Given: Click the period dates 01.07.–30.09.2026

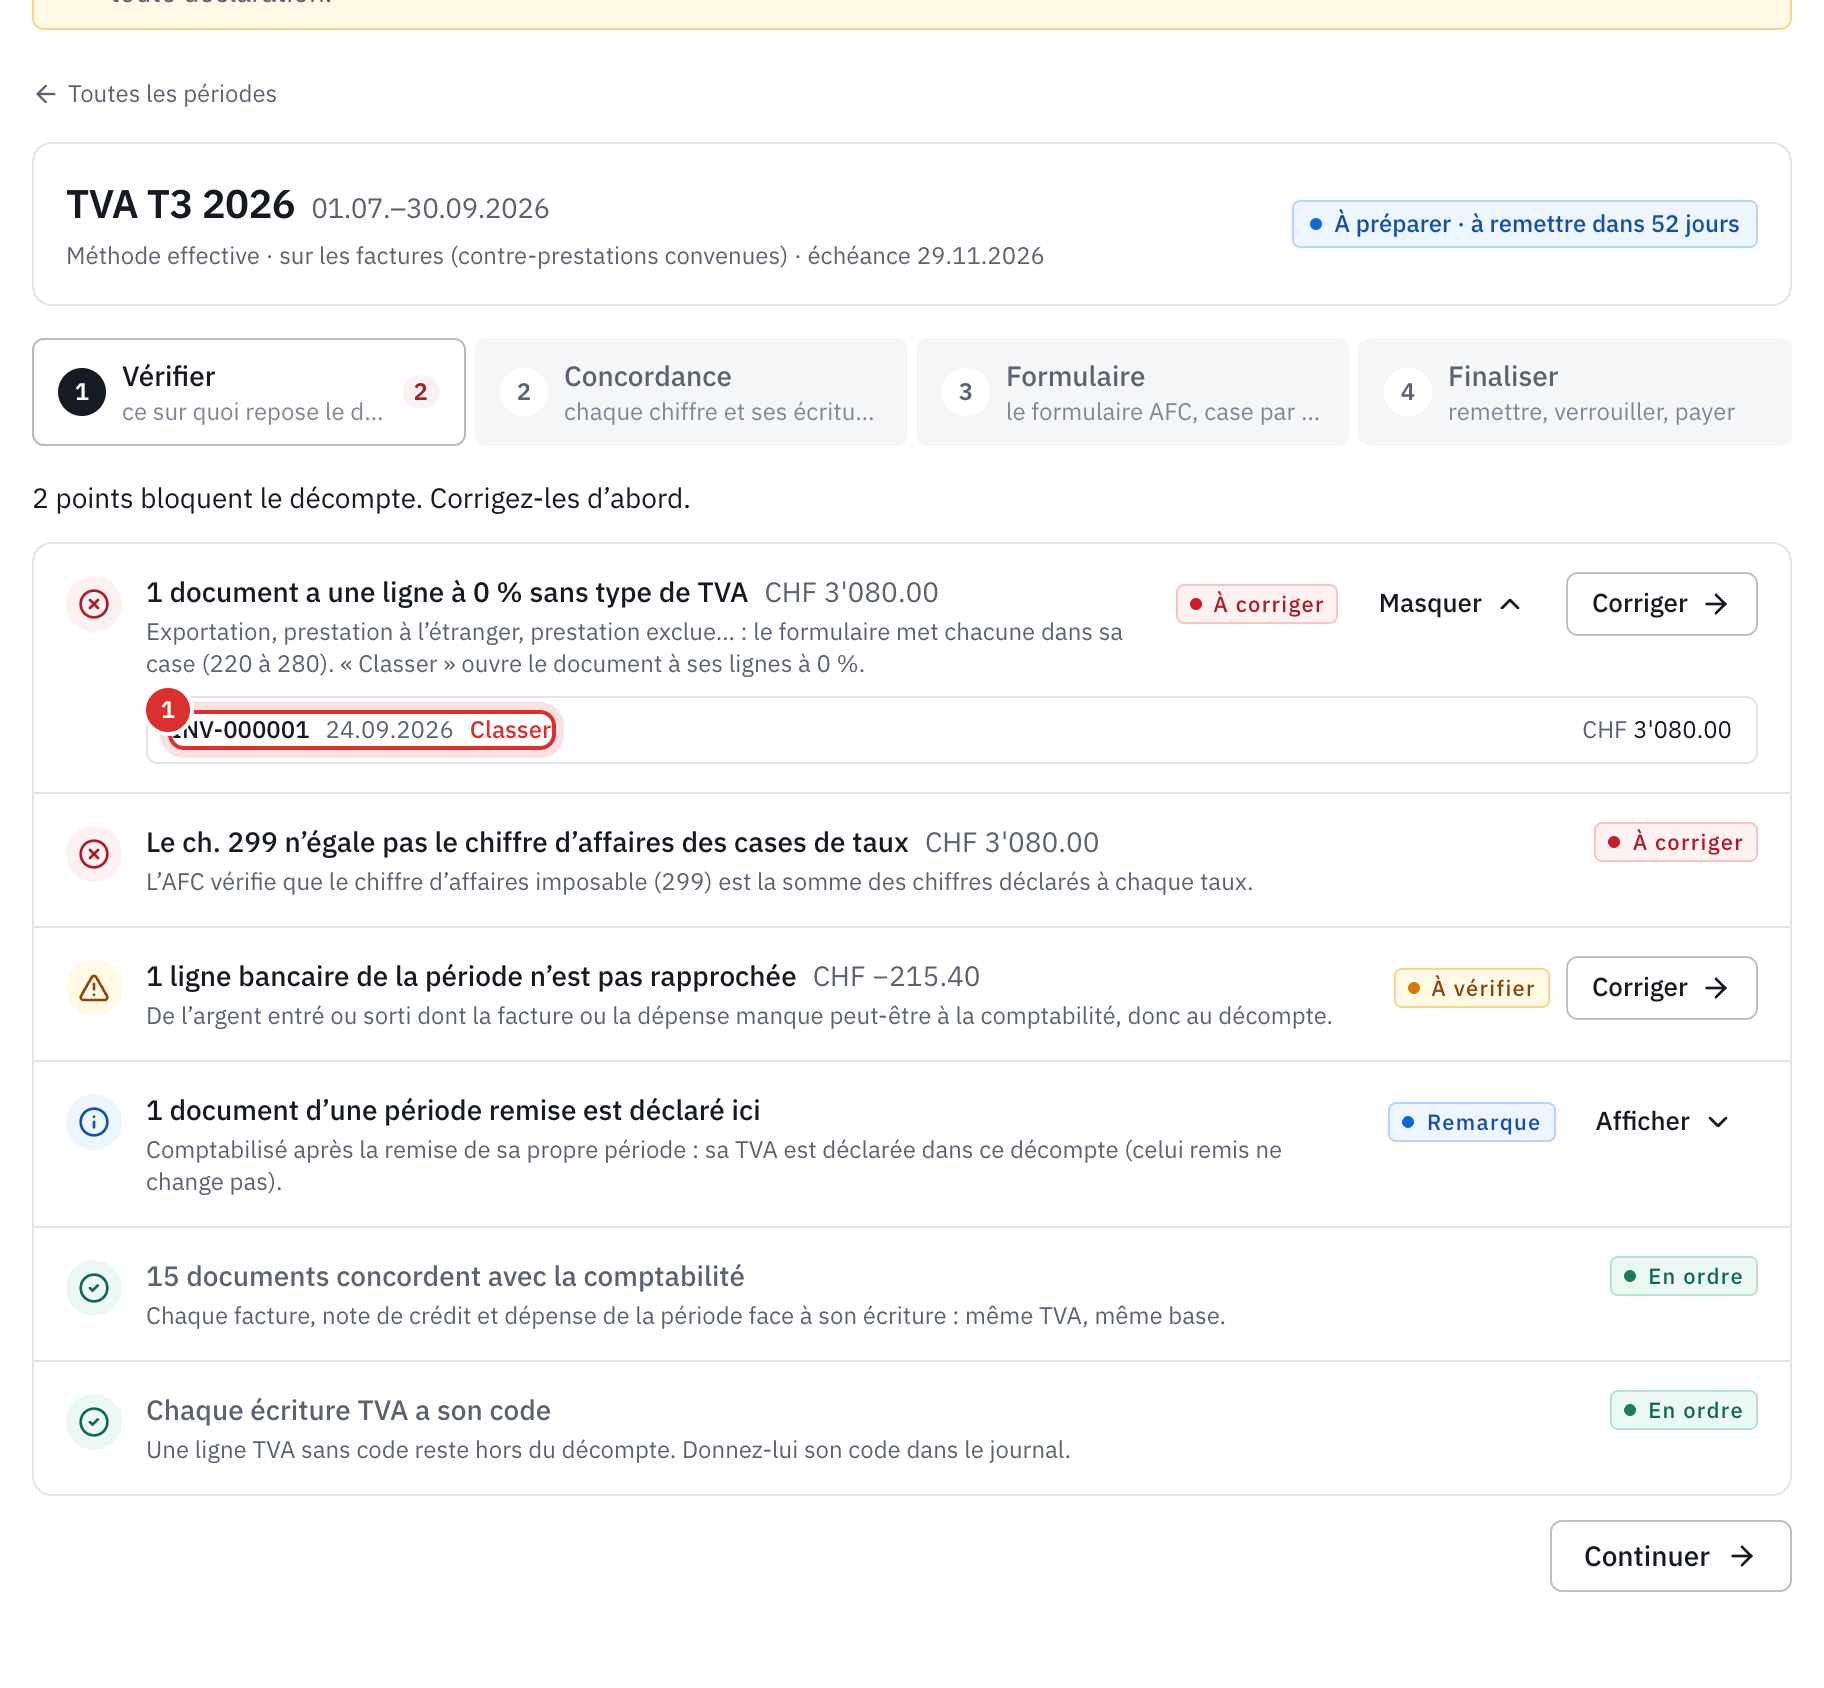Looking at the screenshot, I should 430,208.
